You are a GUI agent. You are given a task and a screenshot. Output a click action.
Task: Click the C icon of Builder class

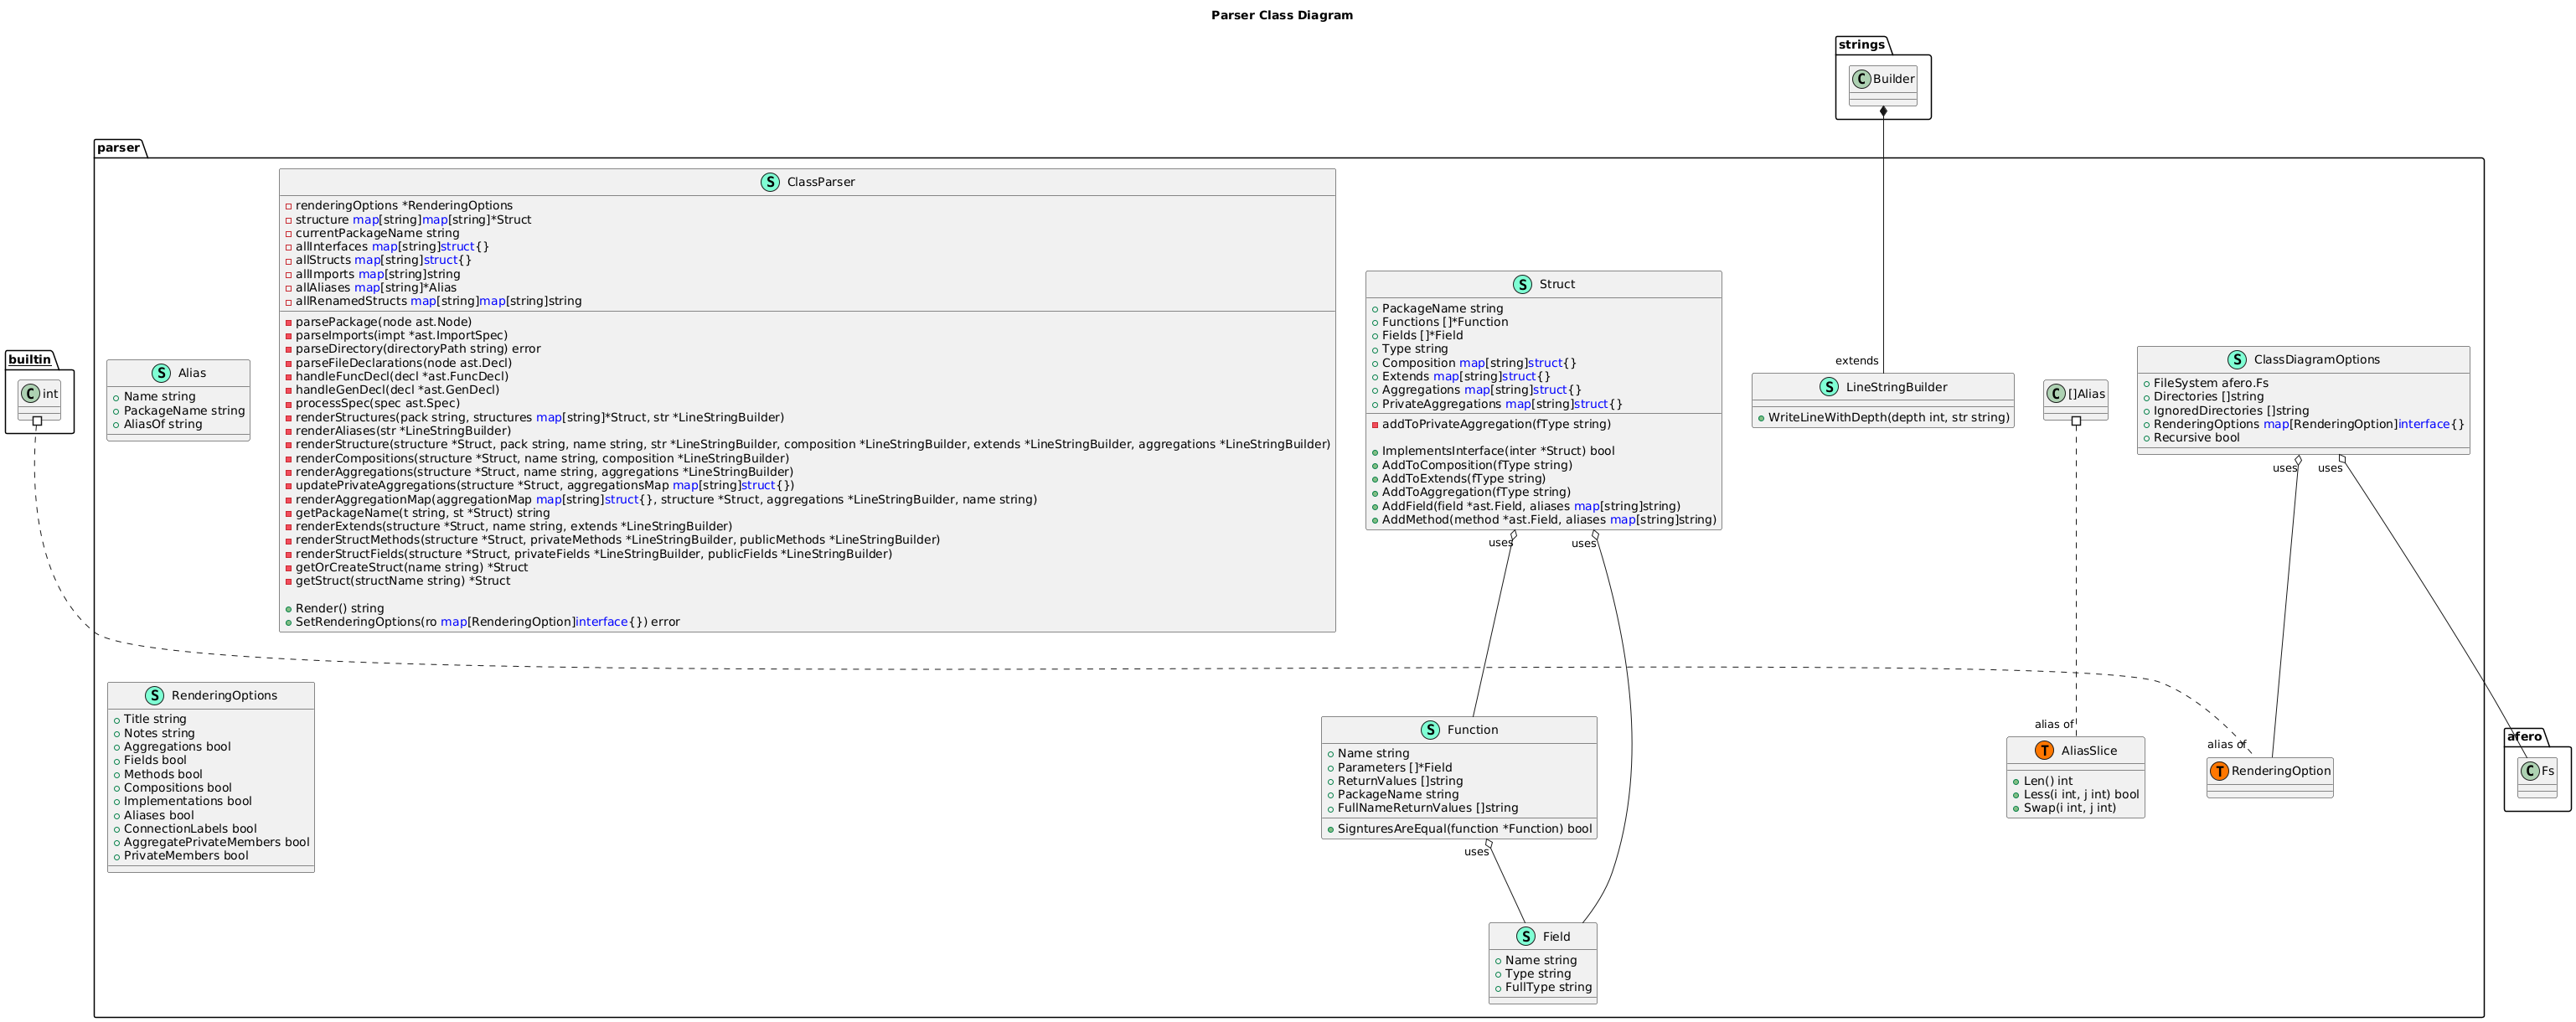[1860, 79]
